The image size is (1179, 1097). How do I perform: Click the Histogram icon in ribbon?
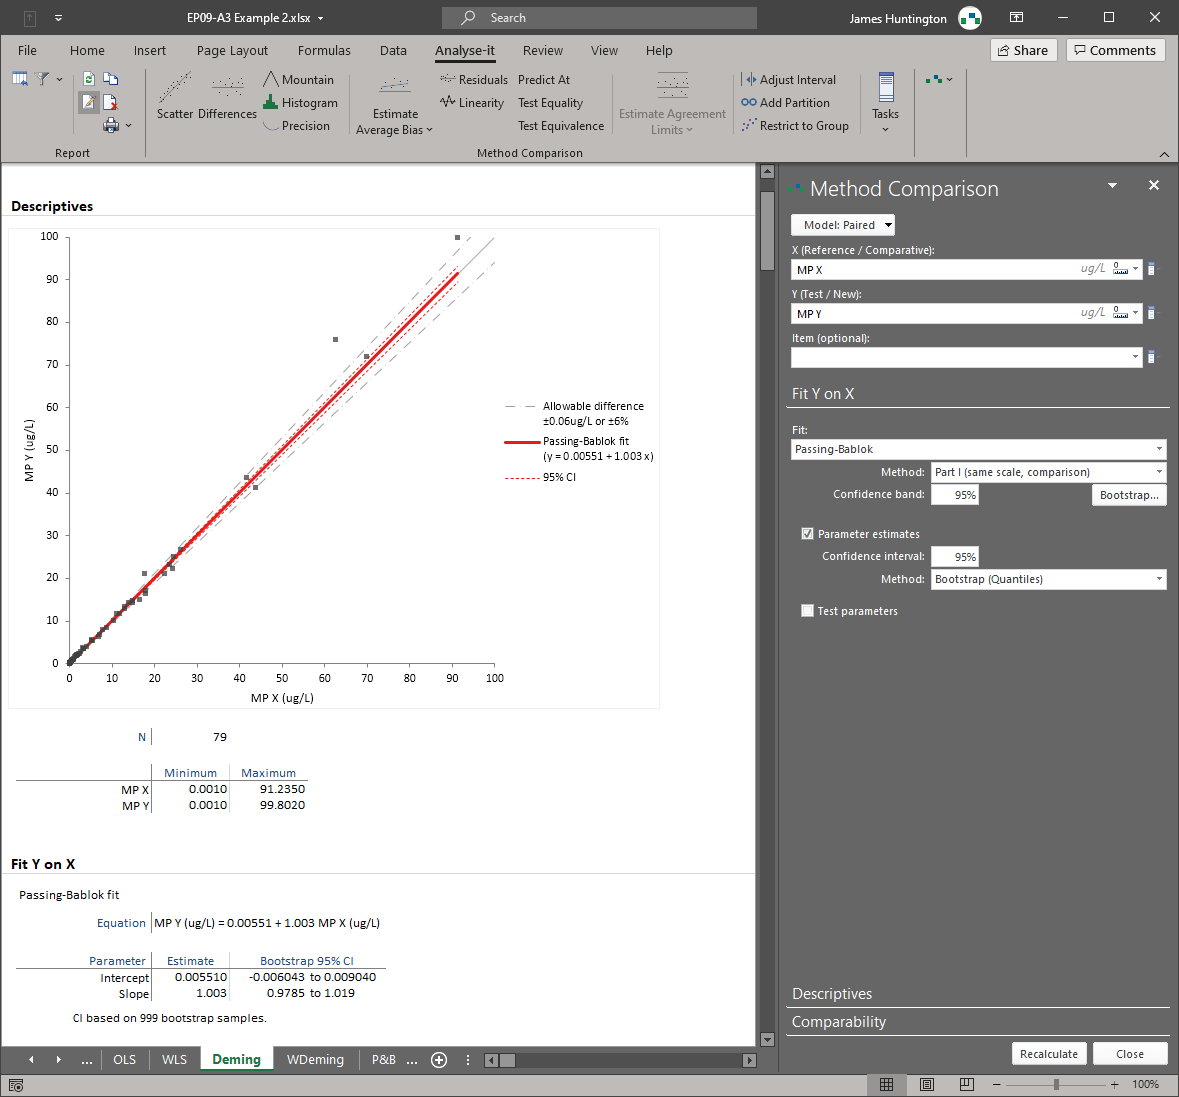pos(271,103)
